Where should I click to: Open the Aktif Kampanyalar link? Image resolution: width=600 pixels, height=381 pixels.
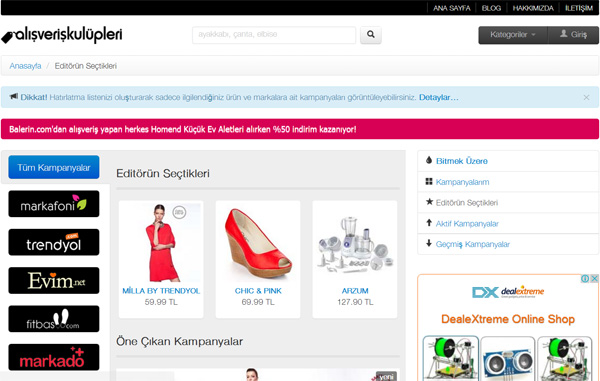click(x=467, y=223)
